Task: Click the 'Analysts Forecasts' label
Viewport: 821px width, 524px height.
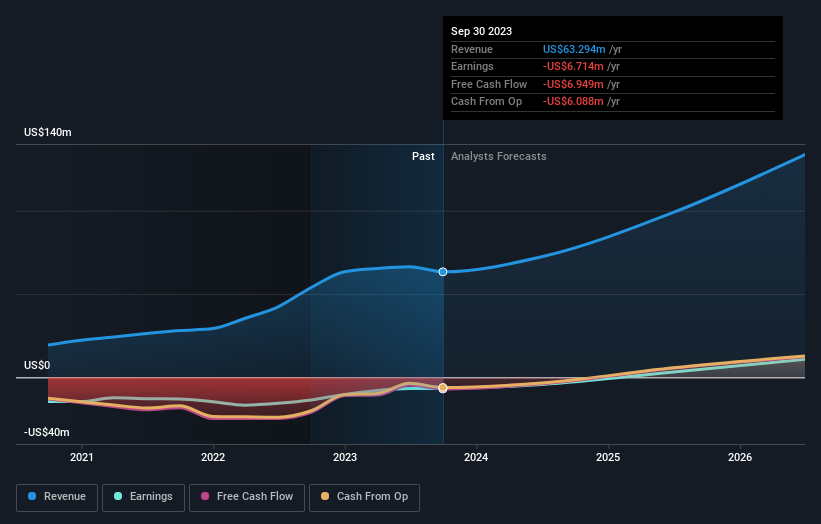Action: coord(498,157)
